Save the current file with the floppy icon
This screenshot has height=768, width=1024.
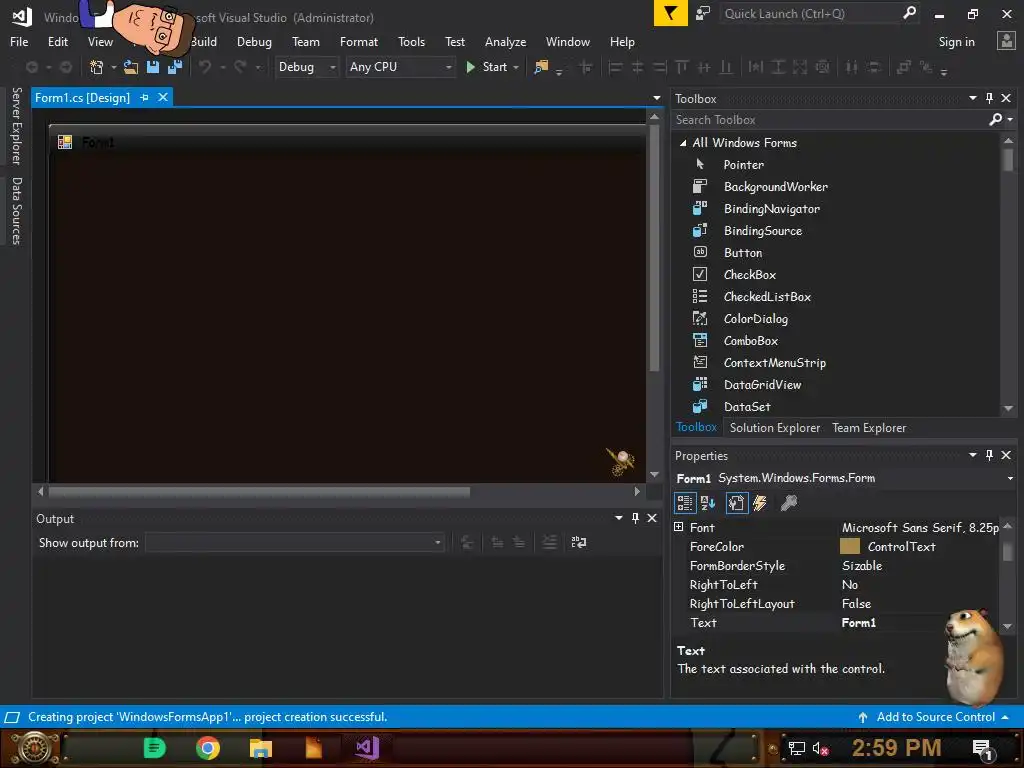tap(153, 67)
